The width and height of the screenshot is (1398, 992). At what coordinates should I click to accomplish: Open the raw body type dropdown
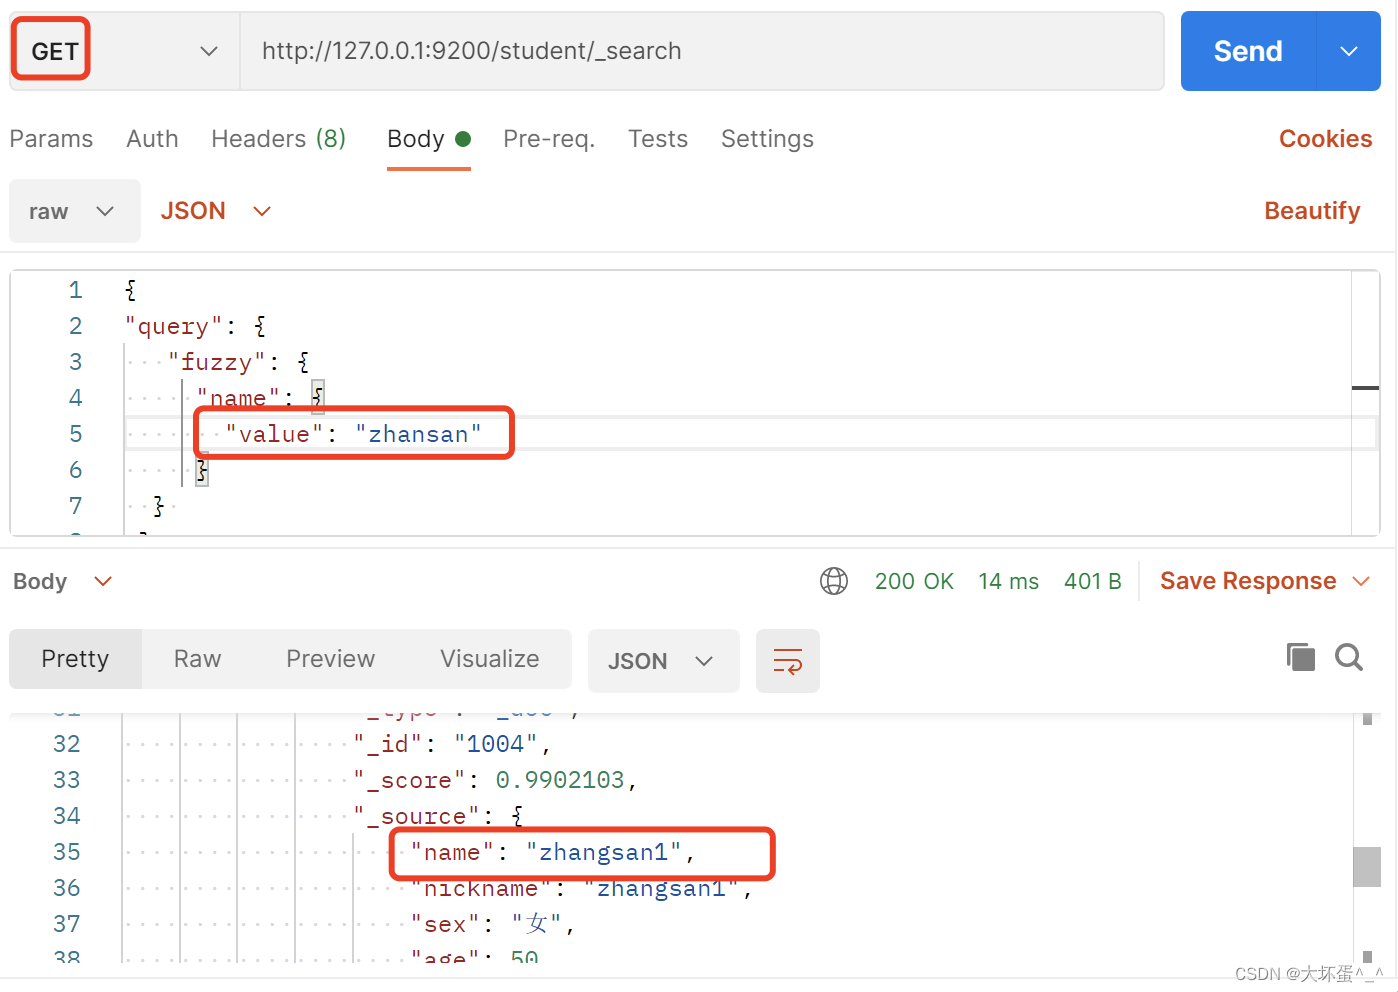click(x=75, y=211)
